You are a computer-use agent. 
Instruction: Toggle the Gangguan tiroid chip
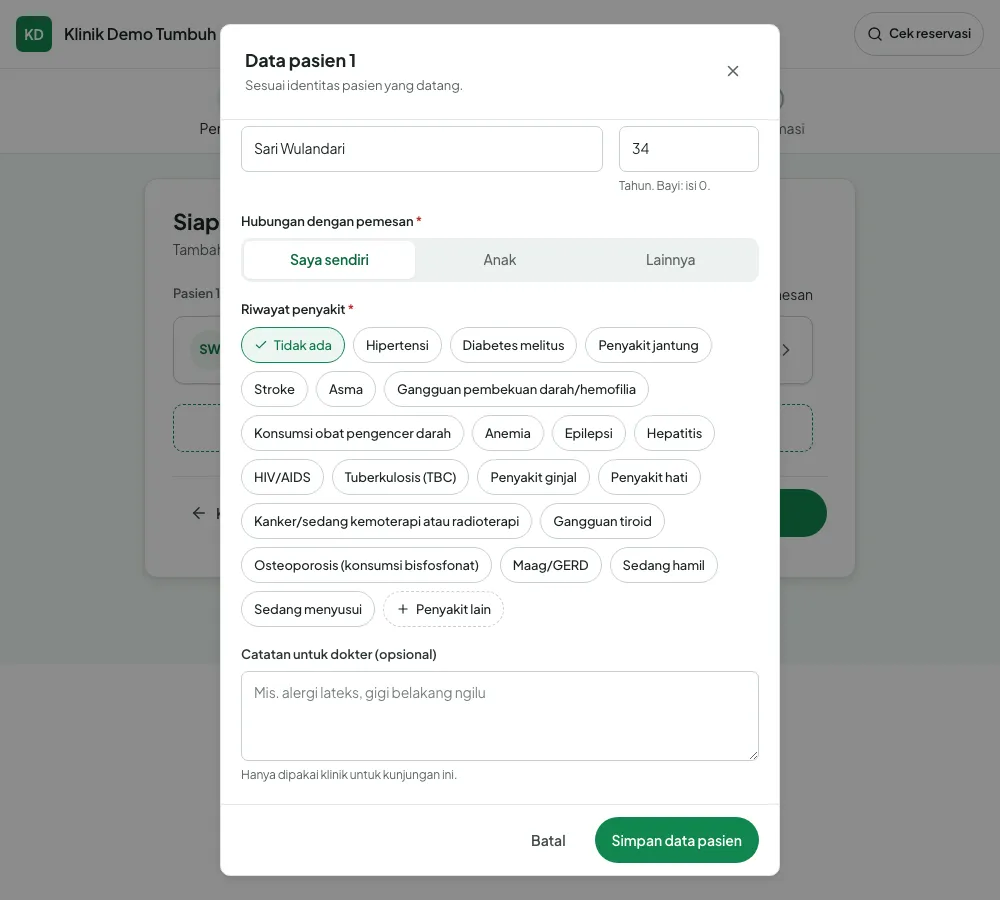click(602, 521)
